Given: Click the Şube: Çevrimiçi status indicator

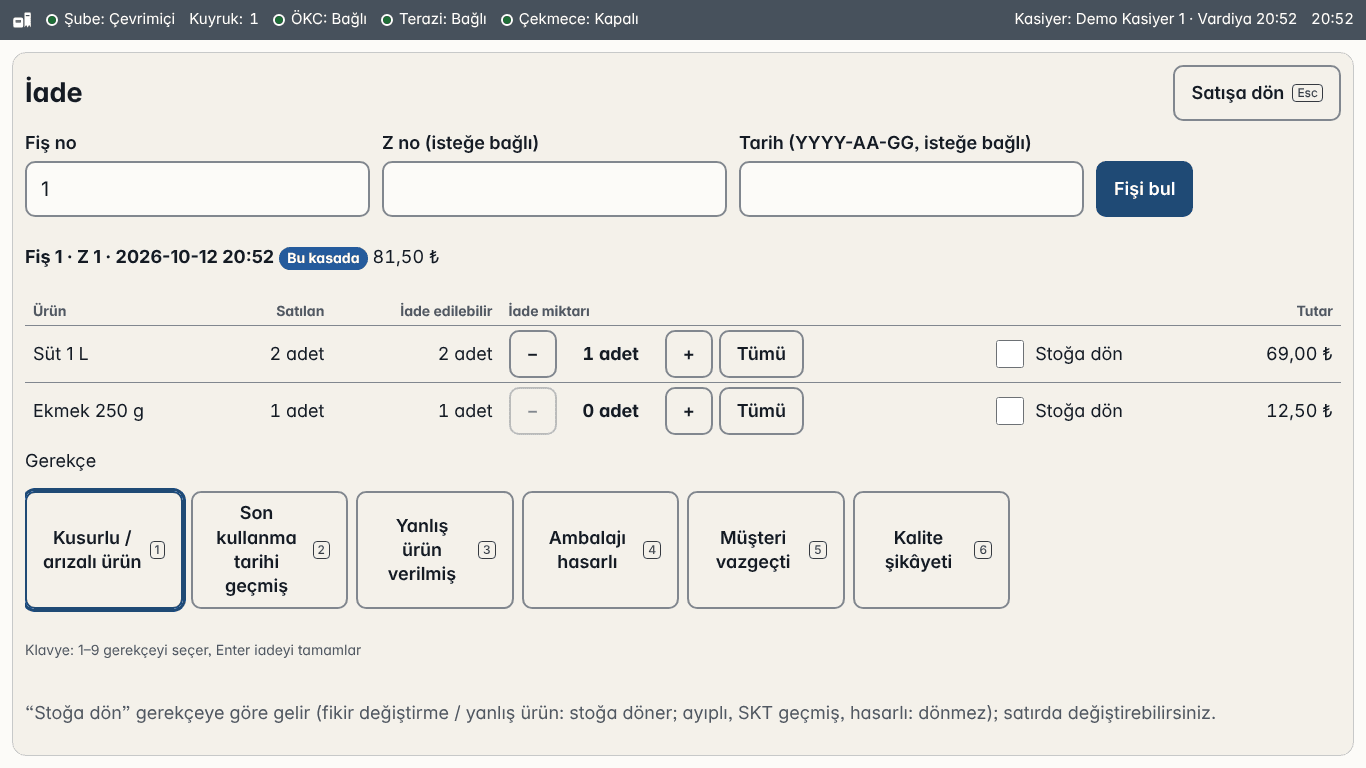Looking at the screenshot, I should click(x=110, y=19).
